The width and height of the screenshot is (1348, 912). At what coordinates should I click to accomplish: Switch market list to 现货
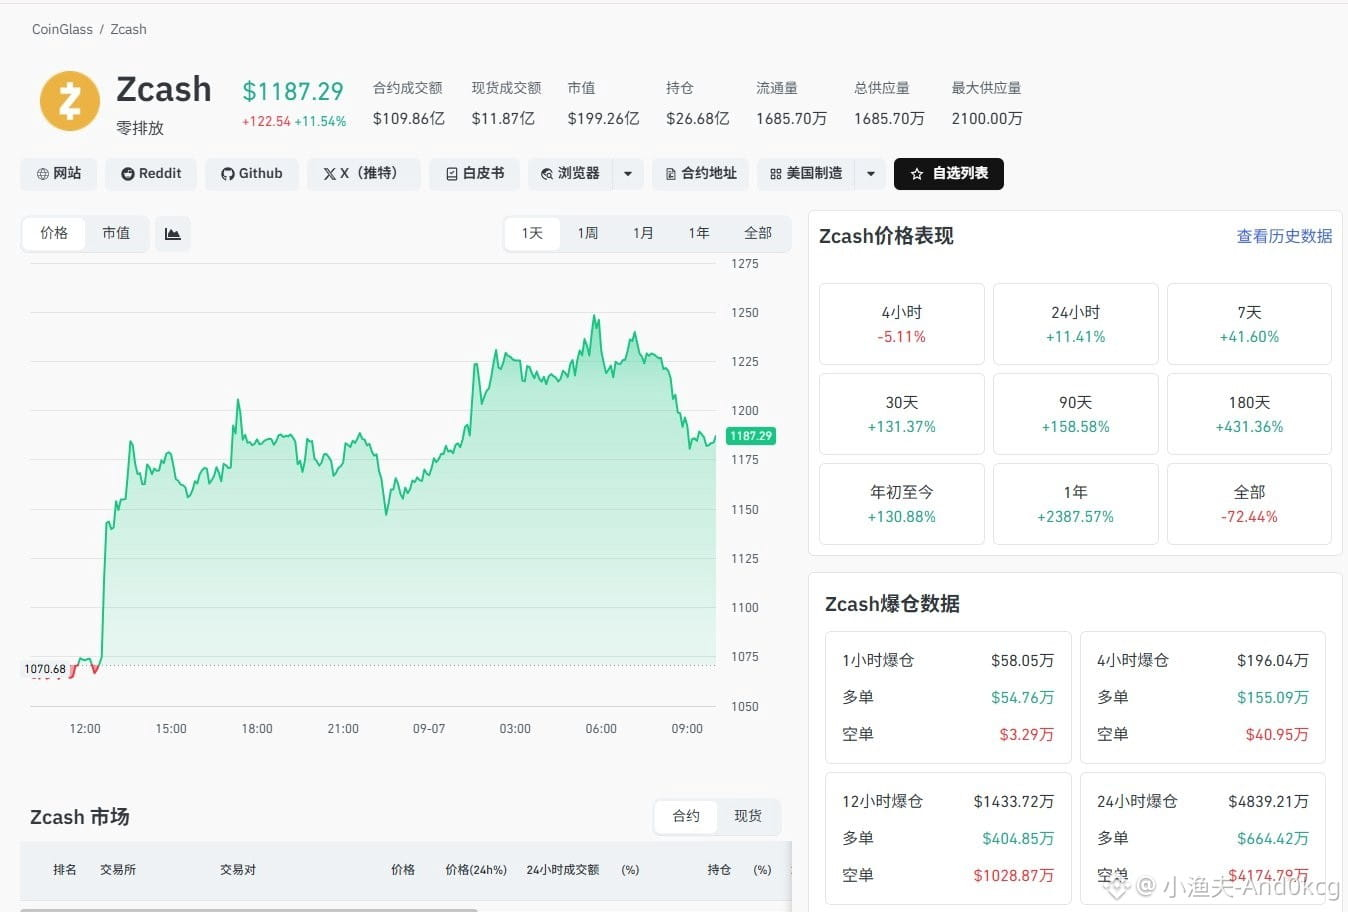(x=747, y=816)
